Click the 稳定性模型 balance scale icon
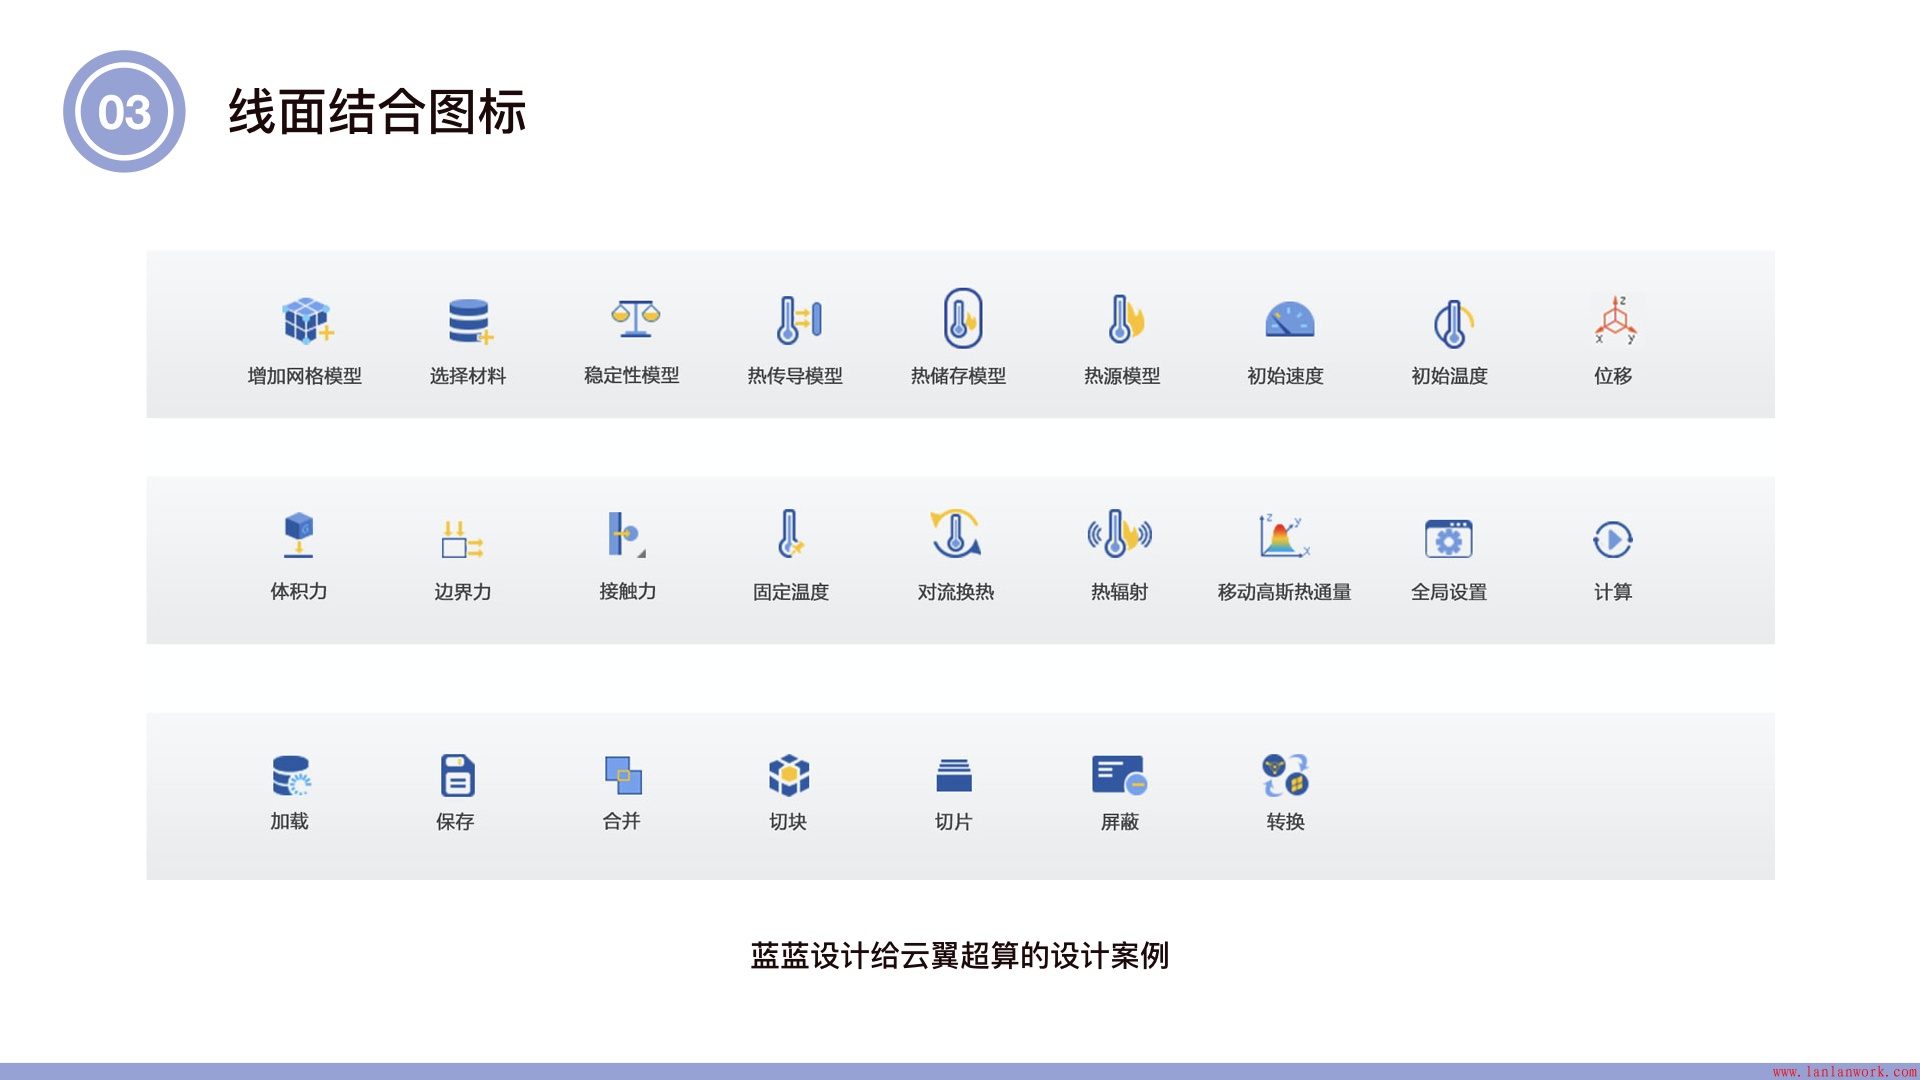Viewport: 1920px width, 1080px height. click(635, 319)
